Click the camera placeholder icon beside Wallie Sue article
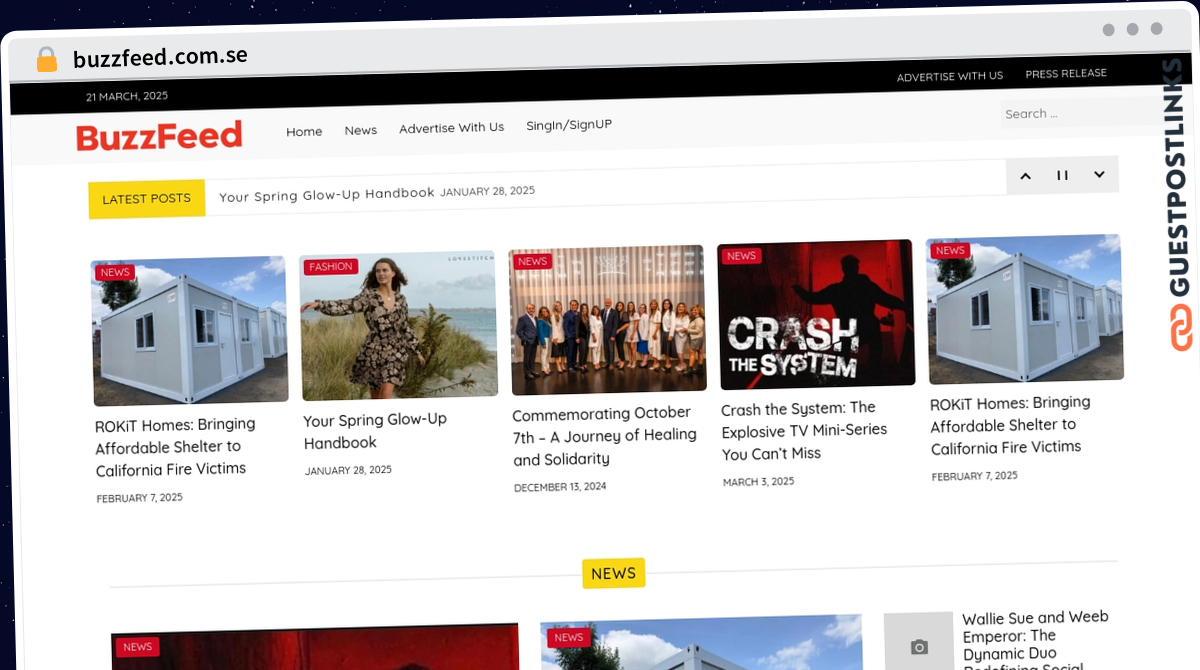The image size is (1200, 670). tap(919, 646)
